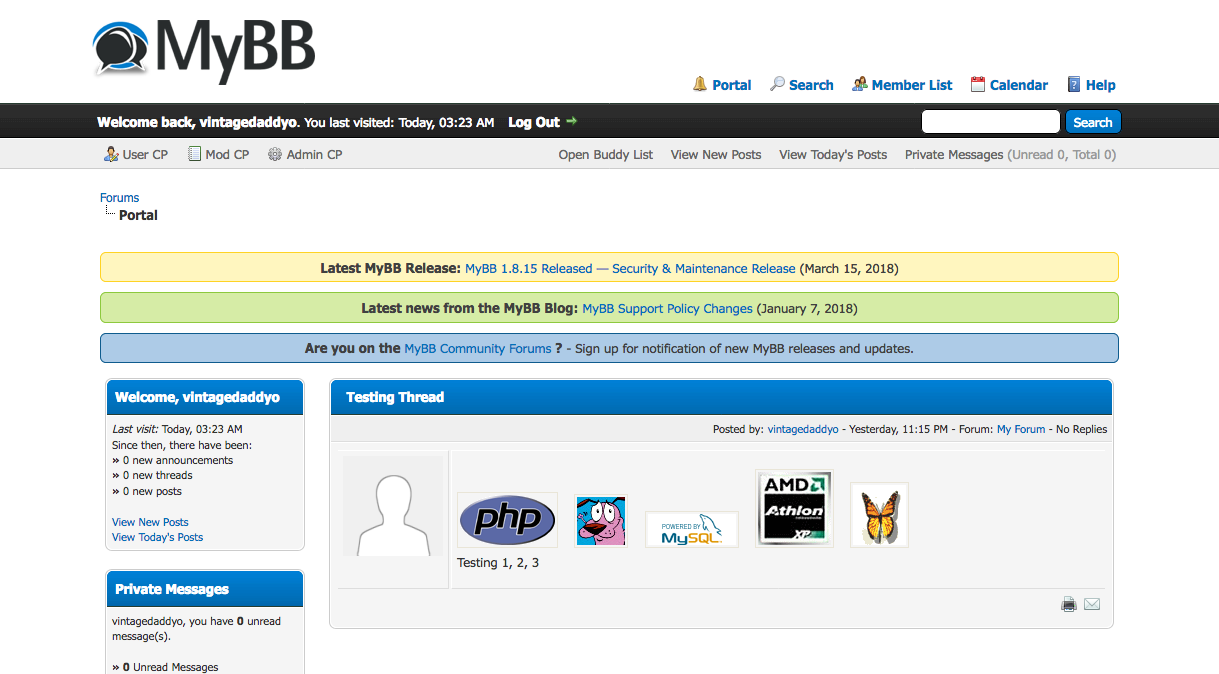Click the search text field
Screen dimensions: 1219x674
[x=990, y=122]
